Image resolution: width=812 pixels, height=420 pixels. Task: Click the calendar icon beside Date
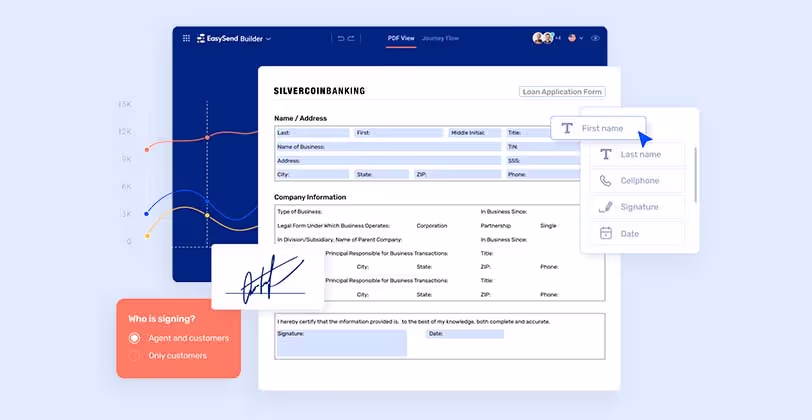(605, 234)
